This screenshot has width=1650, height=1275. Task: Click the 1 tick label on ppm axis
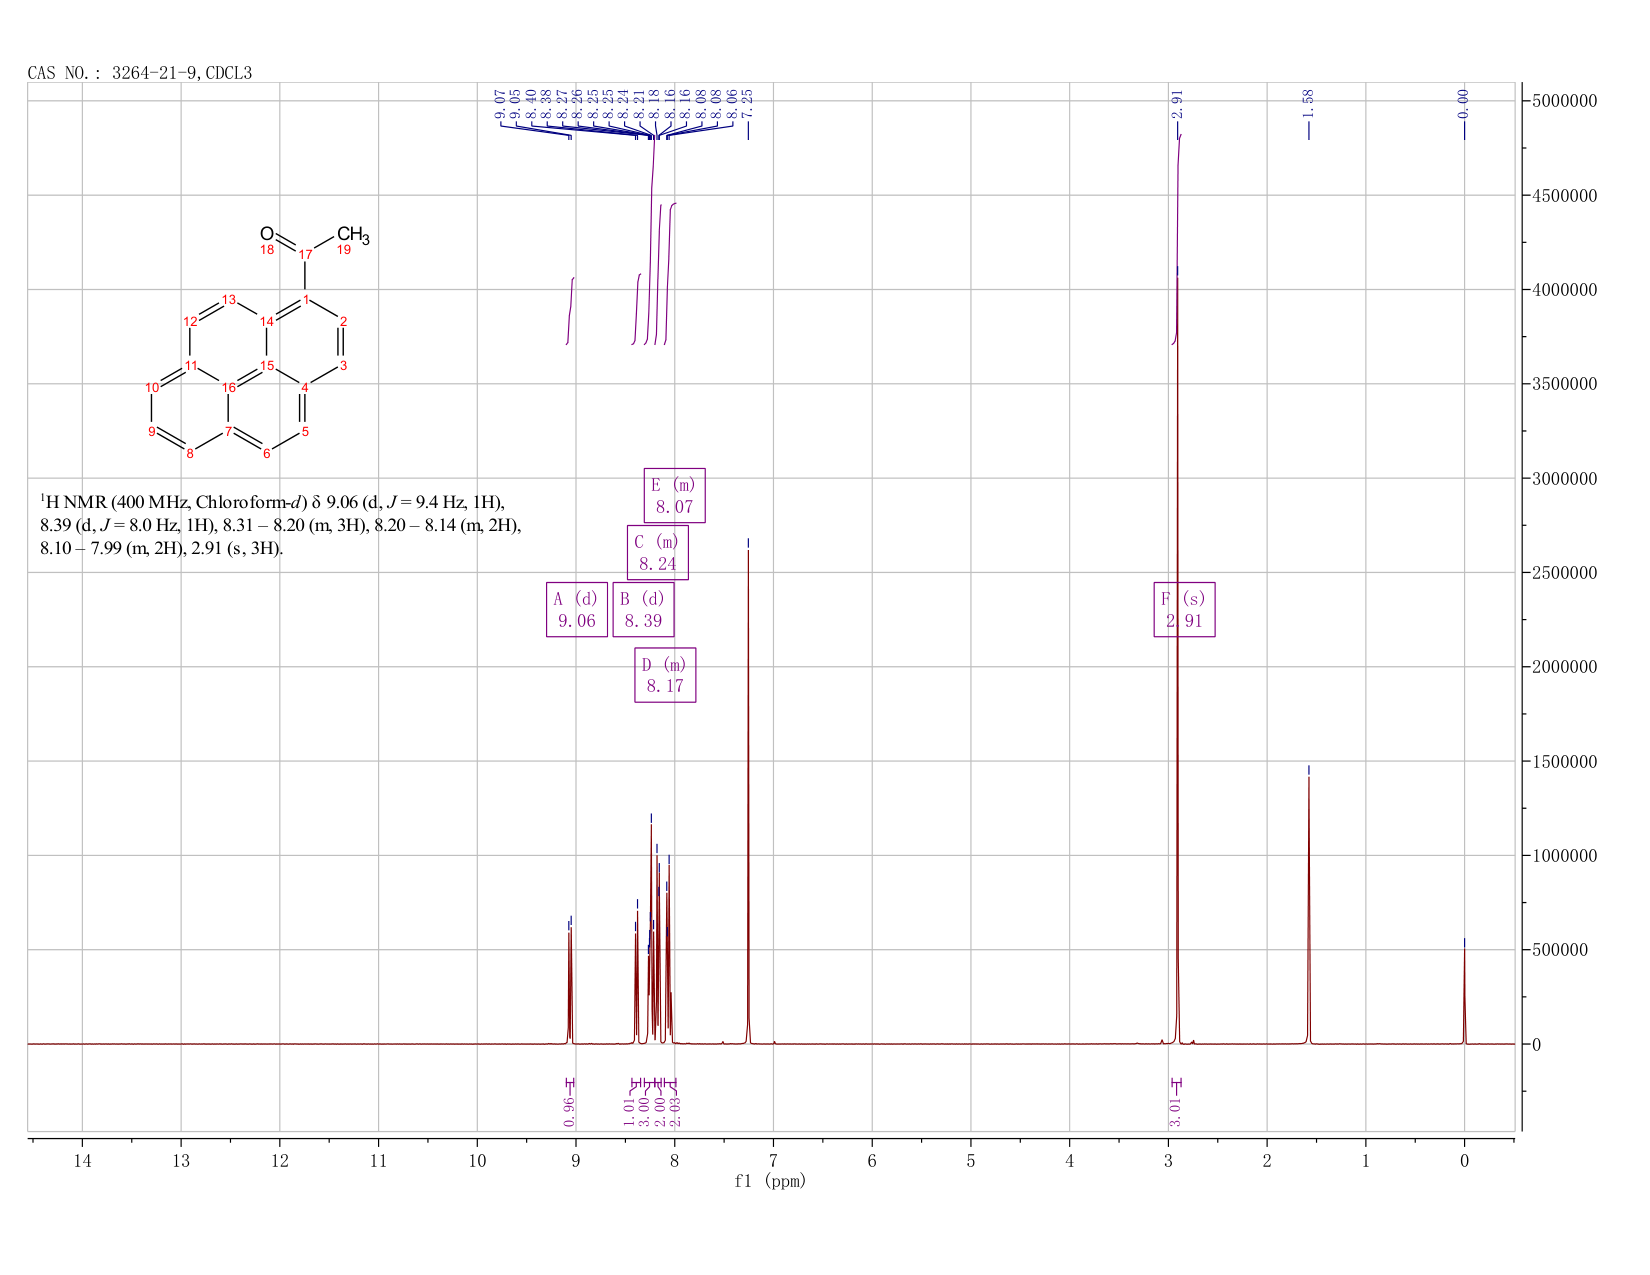tap(1366, 1160)
